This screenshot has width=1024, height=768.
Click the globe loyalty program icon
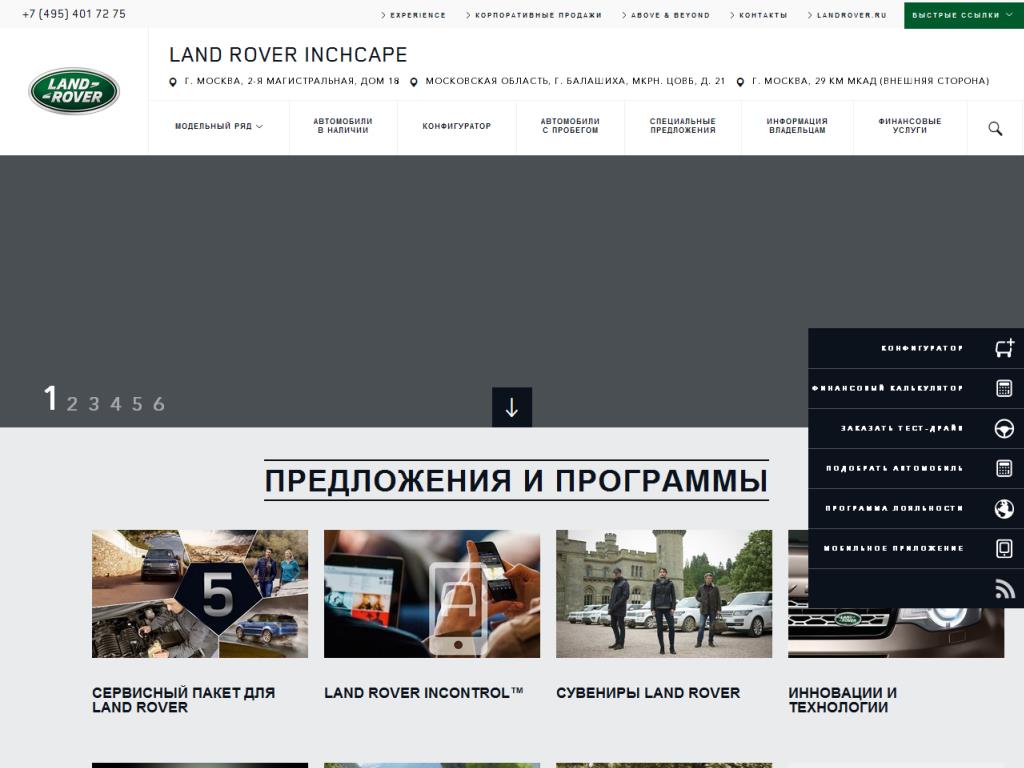(1004, 508)
